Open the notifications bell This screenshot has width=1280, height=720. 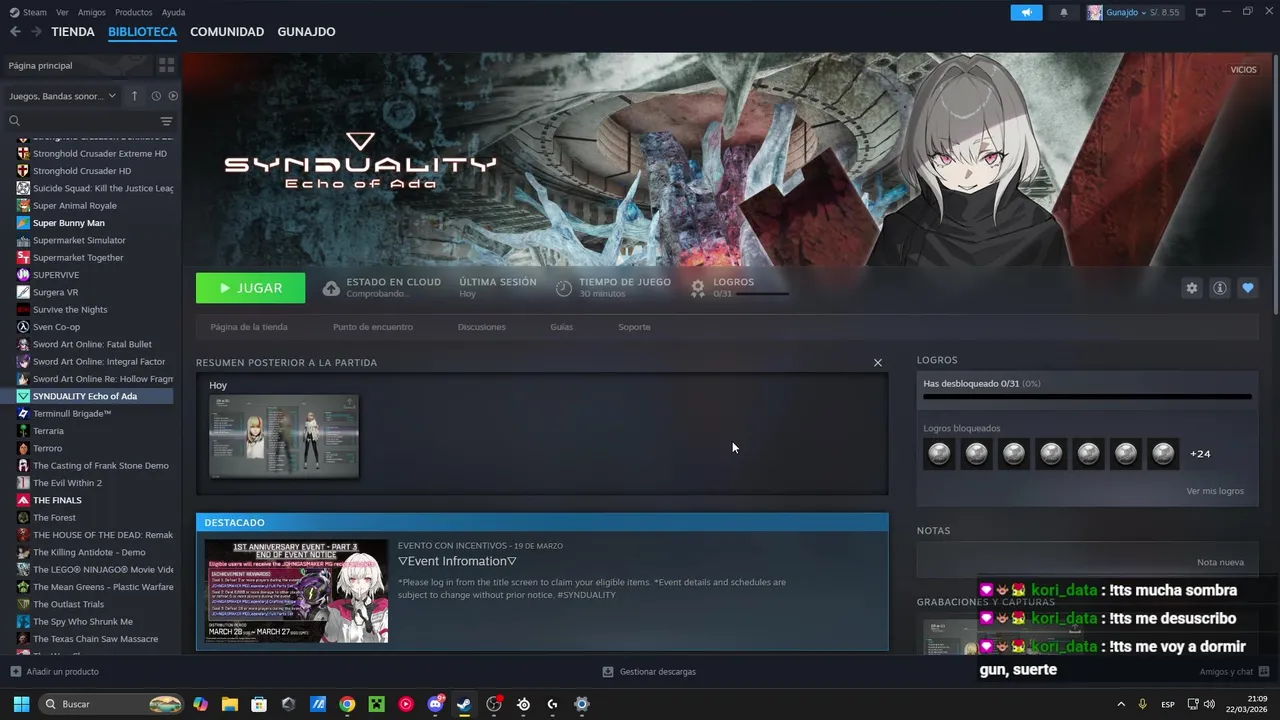(1063, 12)
